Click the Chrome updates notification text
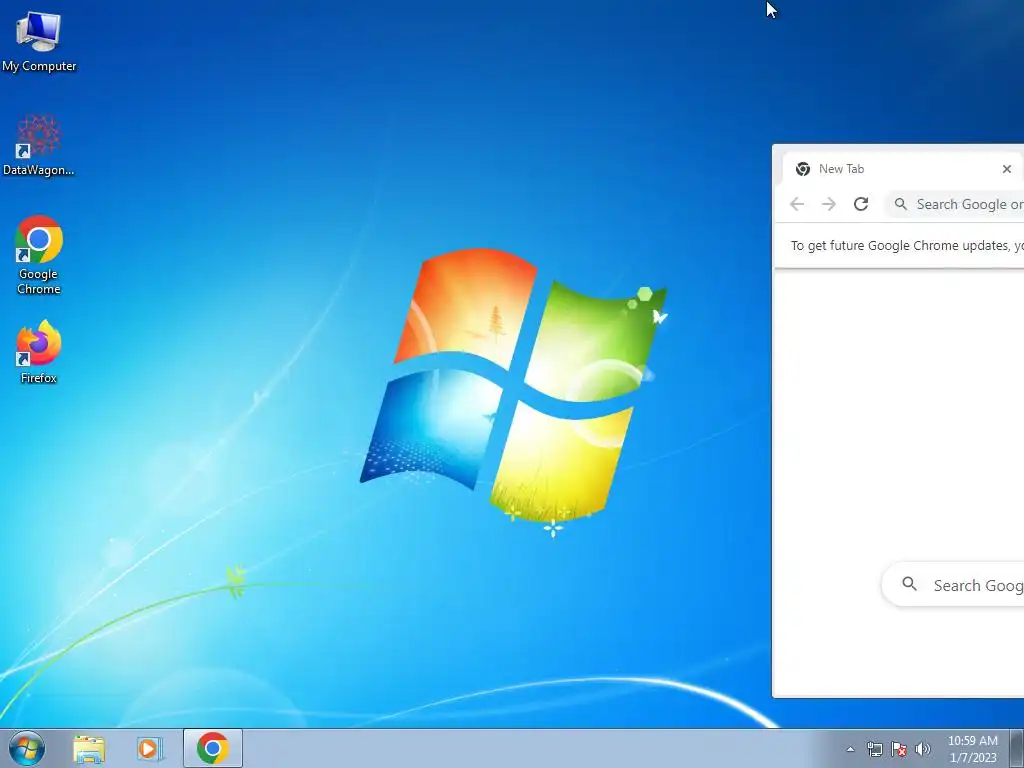Image resolution: width=1024 pixels, height=768 pixels. 906,246
